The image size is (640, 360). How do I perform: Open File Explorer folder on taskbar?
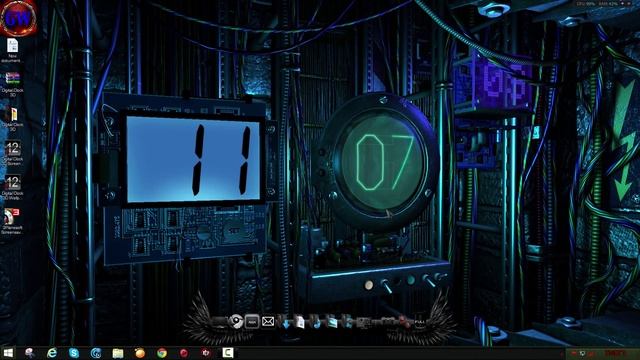click(x=118, y=353)
